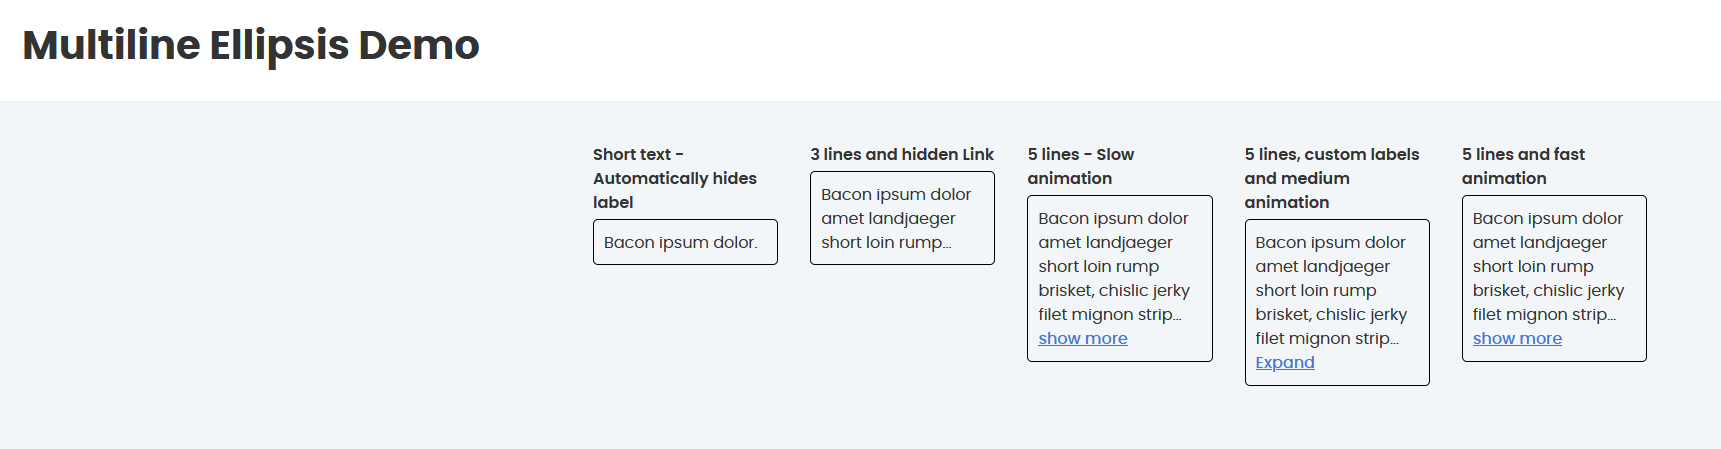Click the truncated "short loin rump…" line in 3-line box
The width and height of the screenshot is (1721, 449).
885,243
